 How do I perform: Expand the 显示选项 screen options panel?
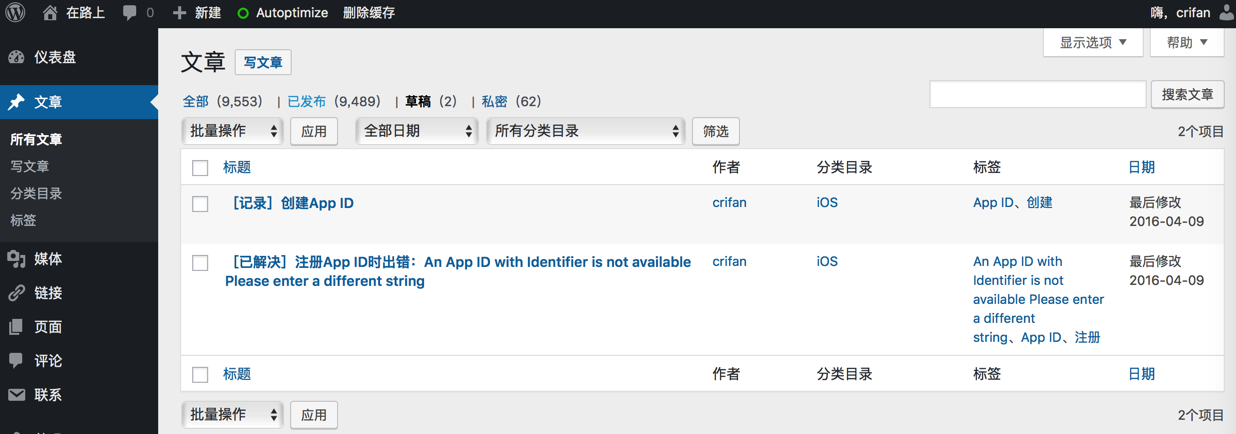pyautogui.click(x=1093, y=43)
